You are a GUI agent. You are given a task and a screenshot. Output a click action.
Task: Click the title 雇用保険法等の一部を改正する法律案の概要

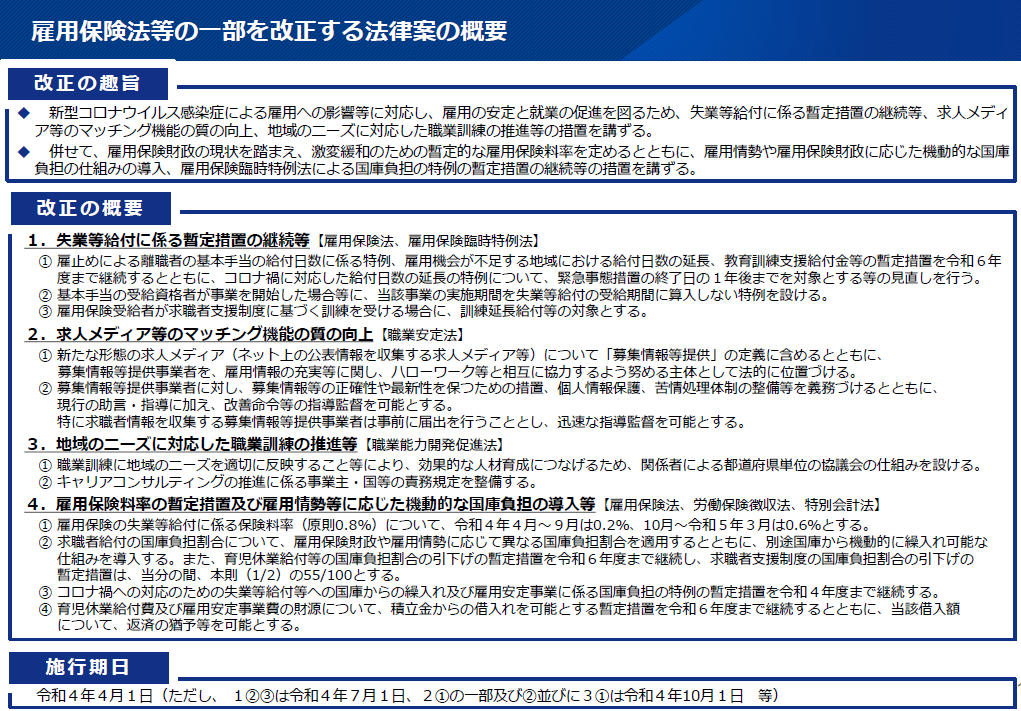pos(269,31)
